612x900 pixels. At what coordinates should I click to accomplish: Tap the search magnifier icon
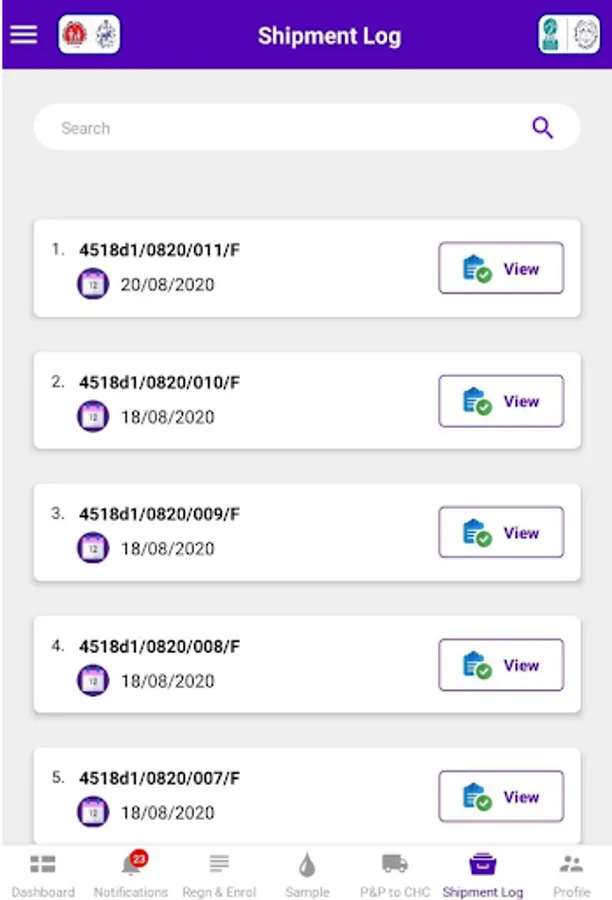coord(542,128)
